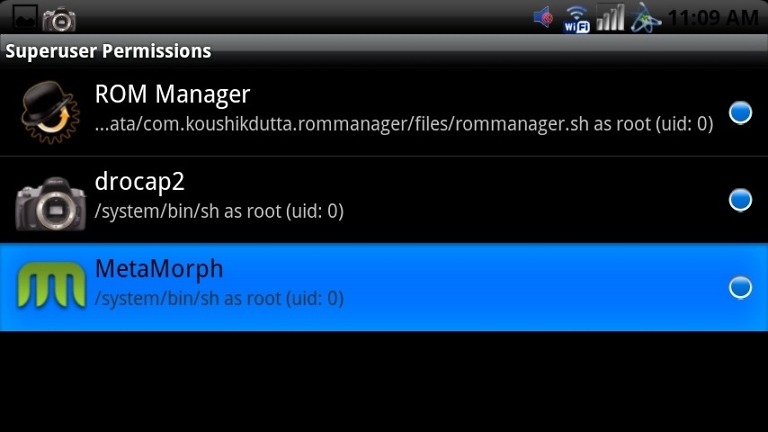Toggle drocap2 permission indicator
The image size is (768, 432).
click(x=740, y=200)
